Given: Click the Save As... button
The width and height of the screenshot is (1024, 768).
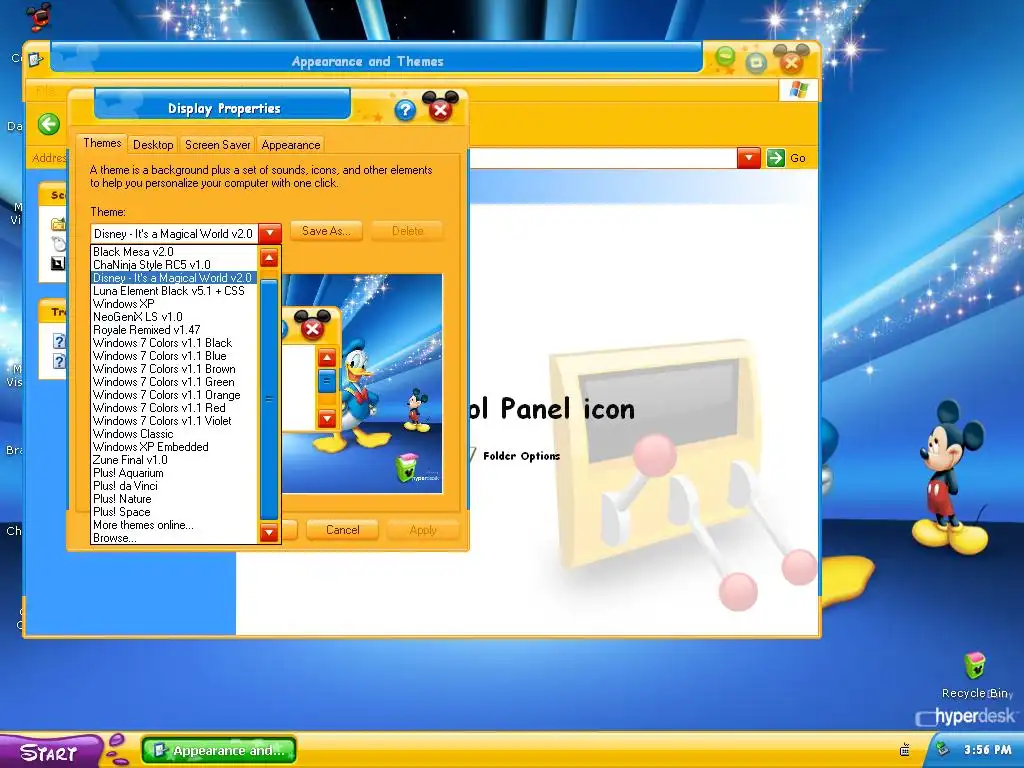Looking at the screenshot, I should 326,231.
